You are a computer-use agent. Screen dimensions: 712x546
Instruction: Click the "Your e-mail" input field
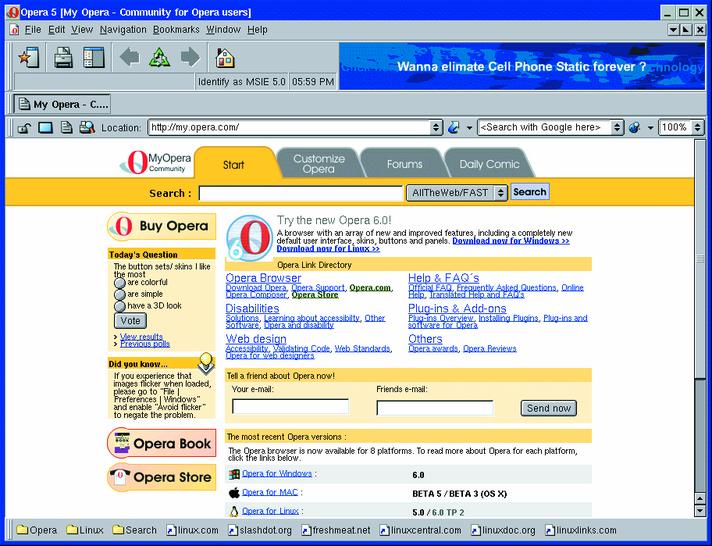(290, 407)
